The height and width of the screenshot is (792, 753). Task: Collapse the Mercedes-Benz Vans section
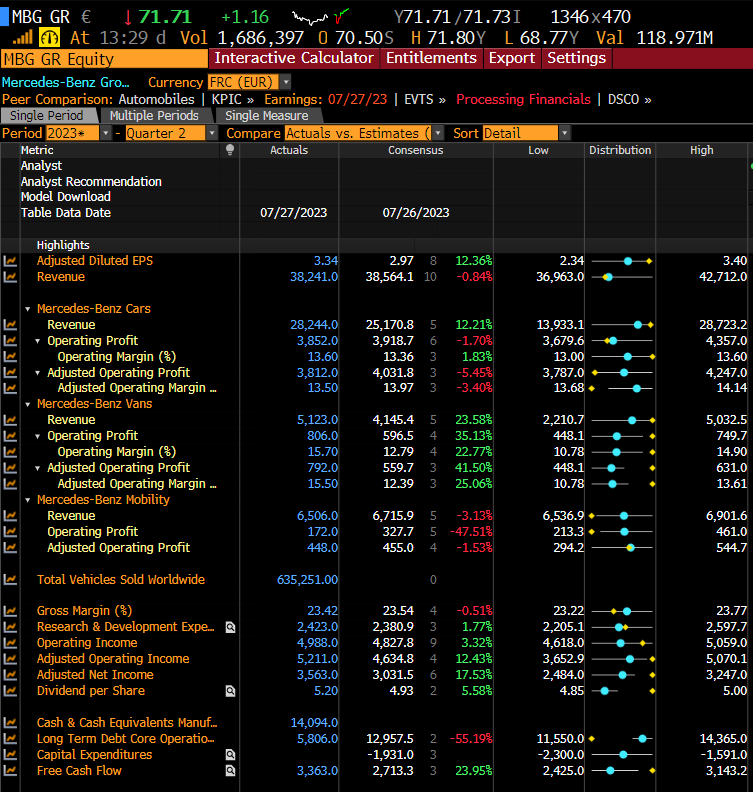tap(28, 405)
